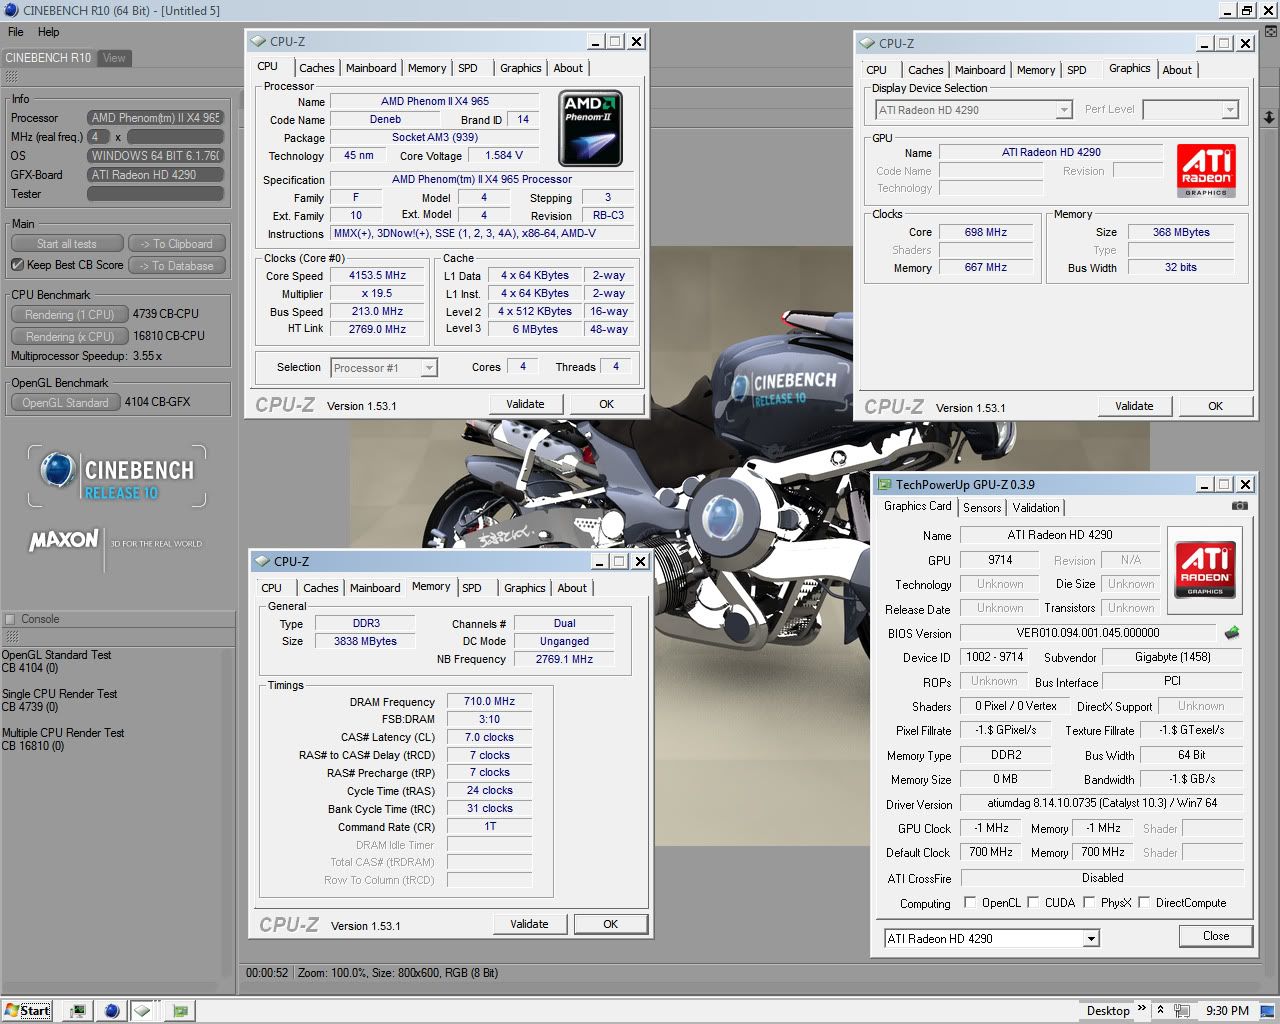Open the GPU-Z graphics card selector dropdown

point(1091,939)
